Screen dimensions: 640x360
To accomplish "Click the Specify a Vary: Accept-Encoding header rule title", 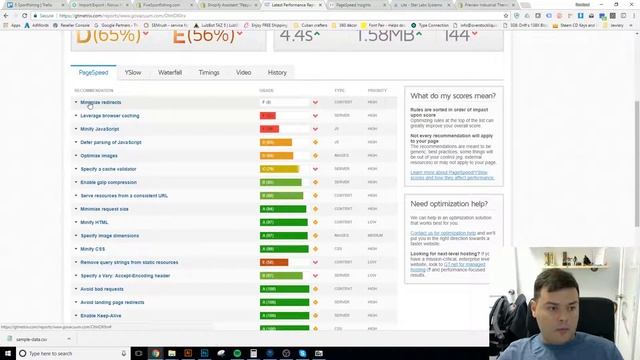I will tap(125, 276).
